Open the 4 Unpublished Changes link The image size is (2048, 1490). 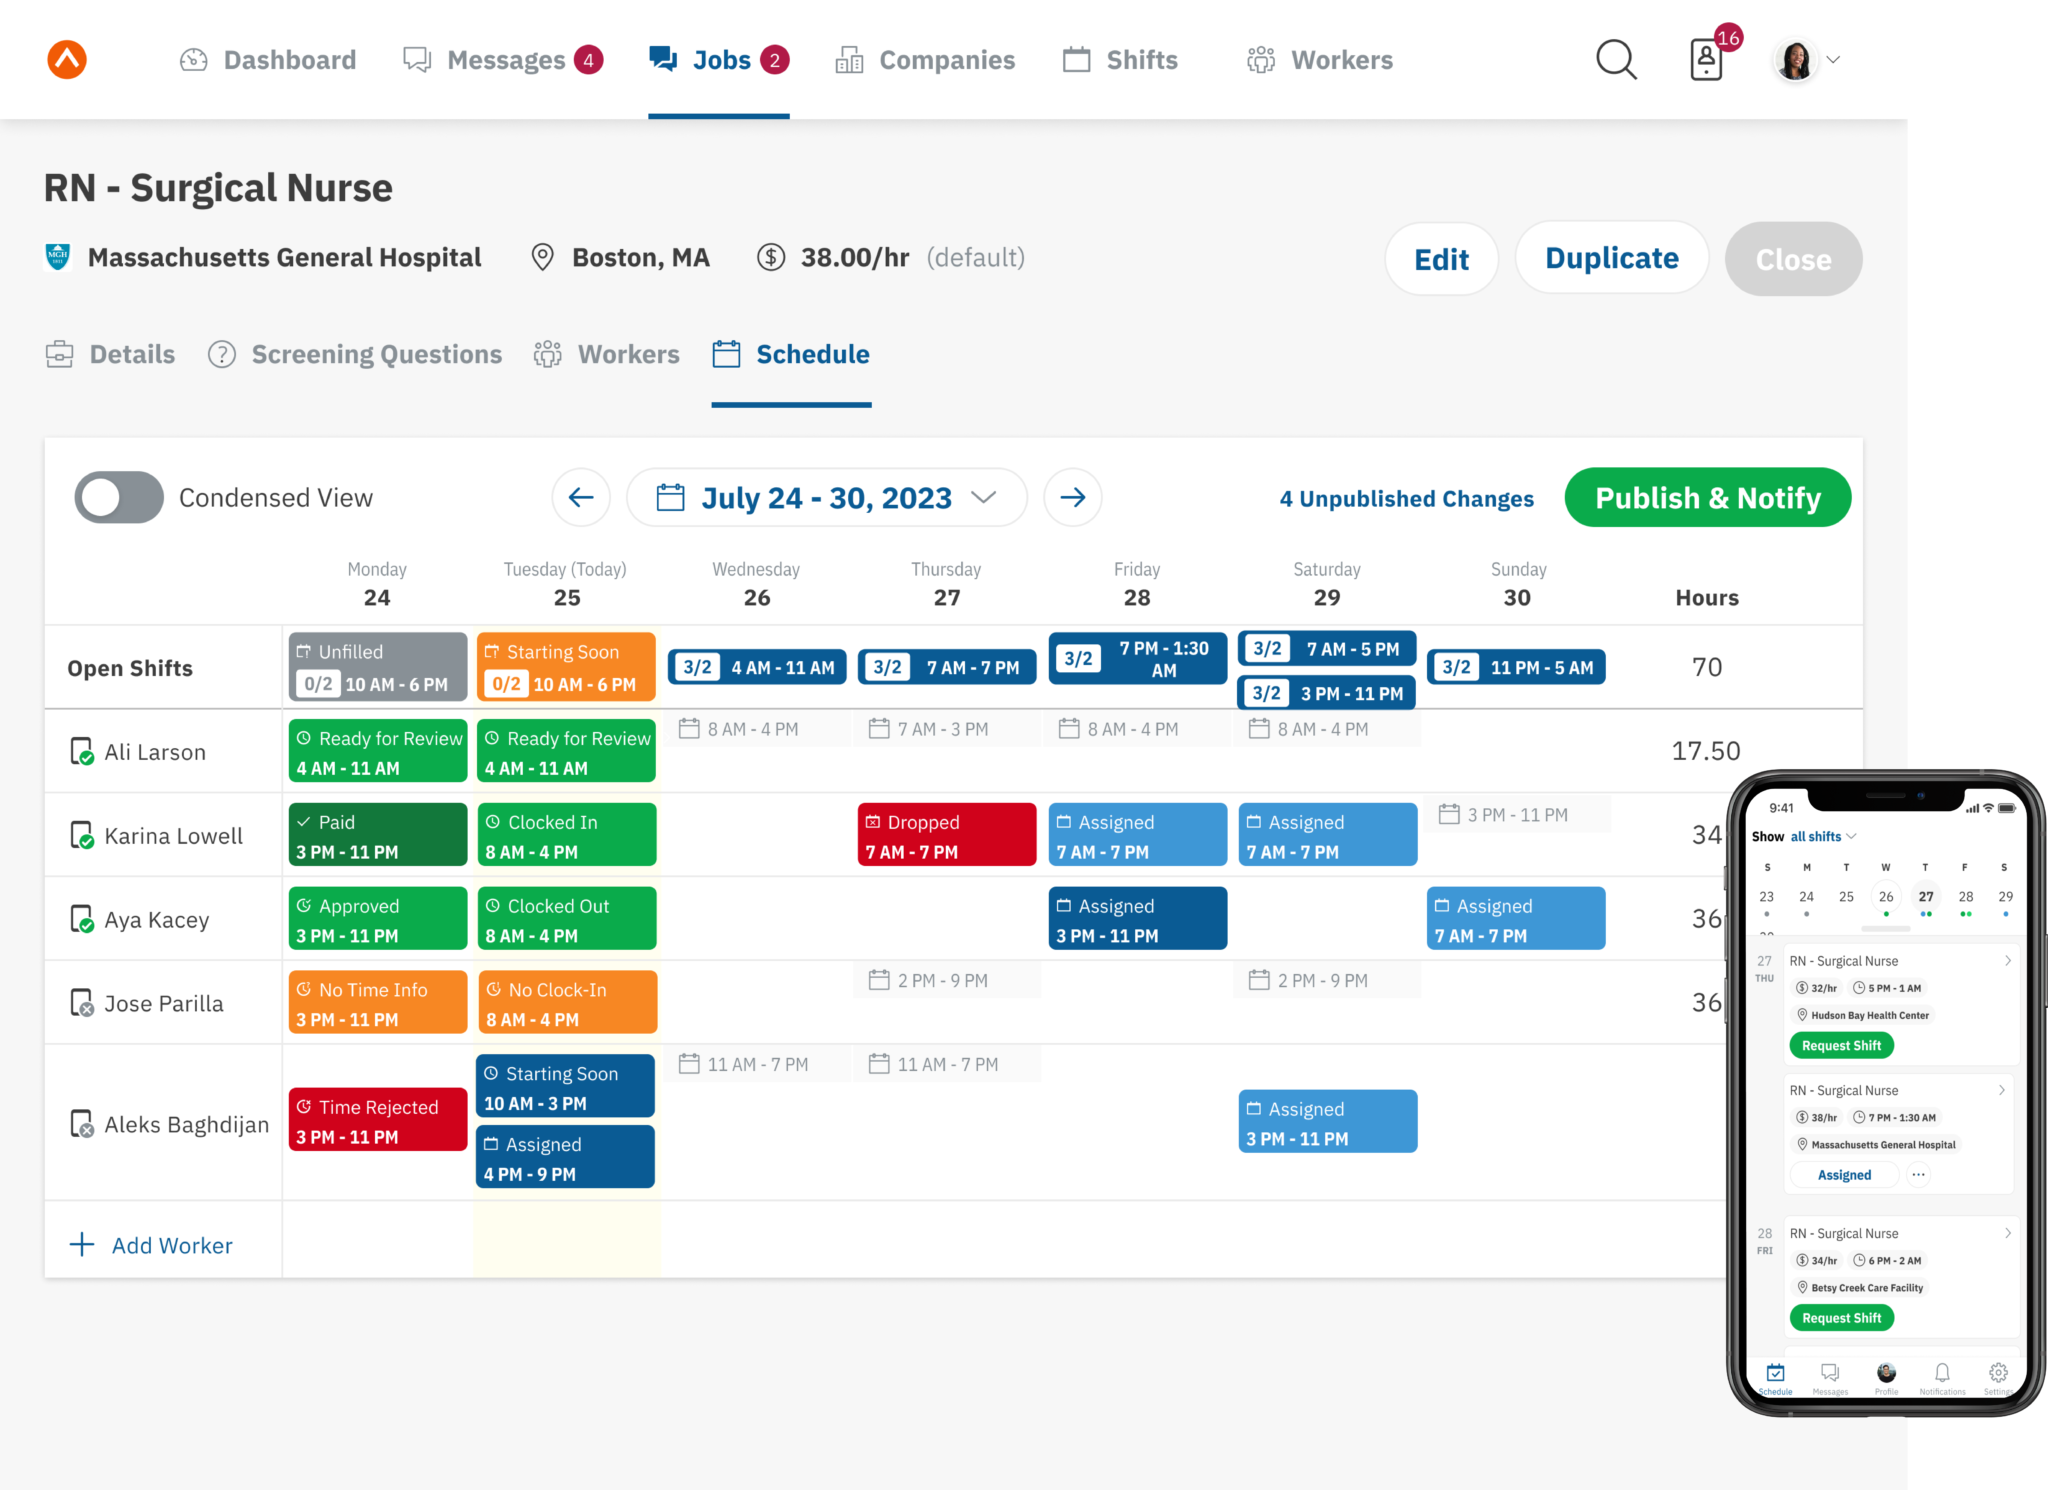click(1406, 498)
